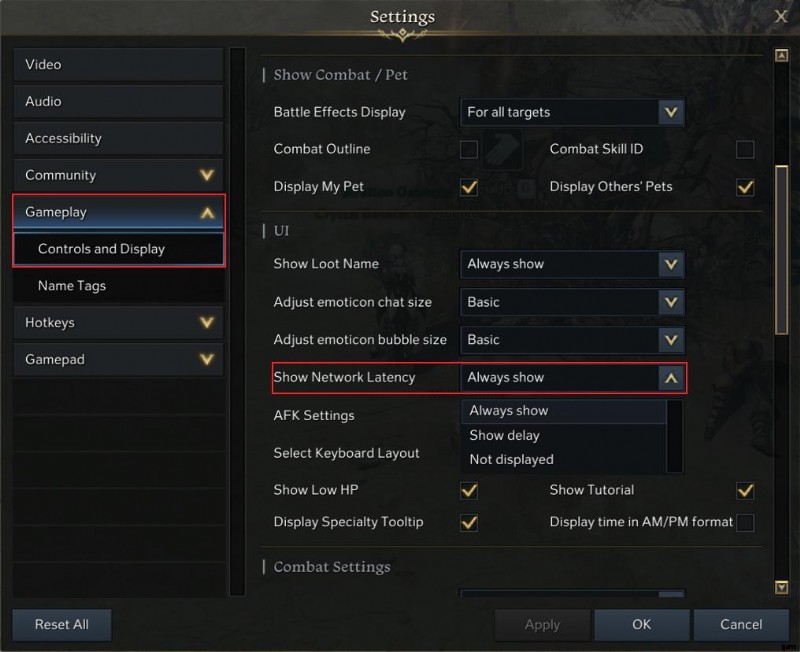This screenshot has height=652, width=800.
Task: Uncheck the Show Tutorial checkbox
Action: (744, 490)
